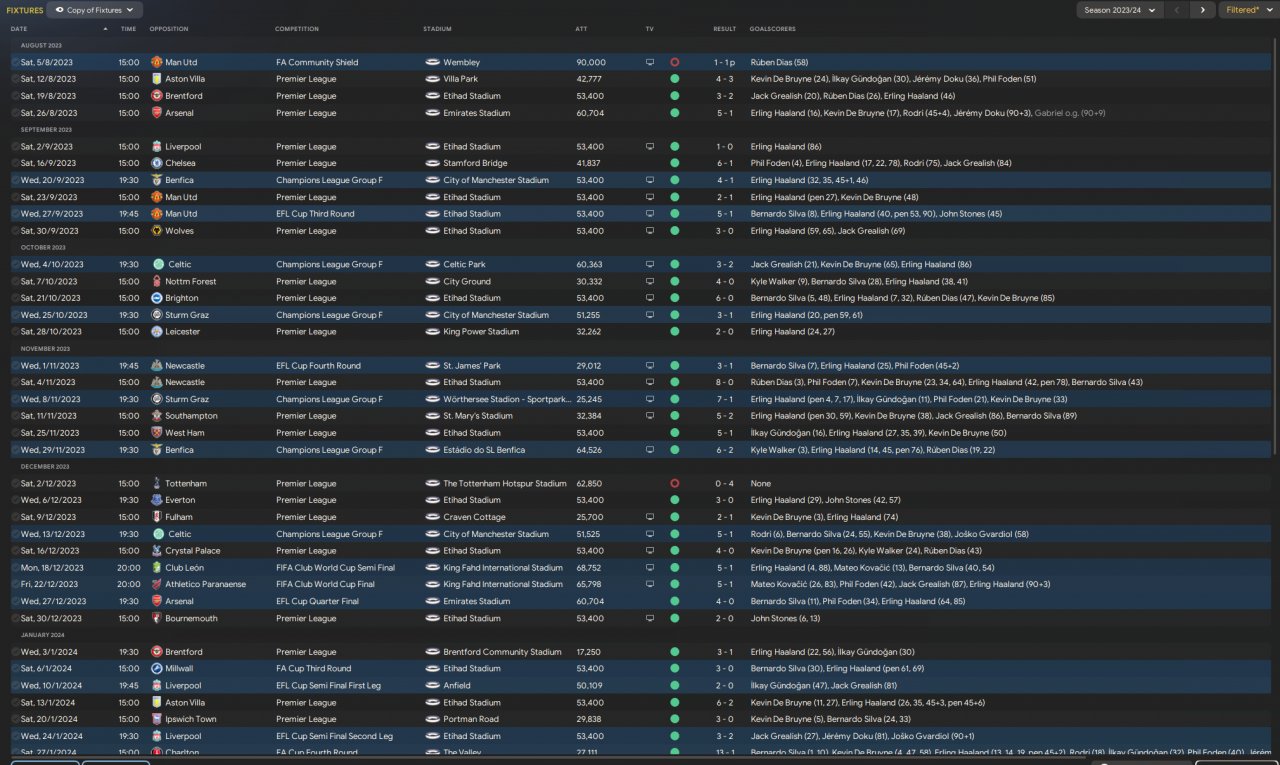Viewport: 1280px width, 765px height.
Task: Click the Athletico Paranaense badge
Action: click(157, 584)
